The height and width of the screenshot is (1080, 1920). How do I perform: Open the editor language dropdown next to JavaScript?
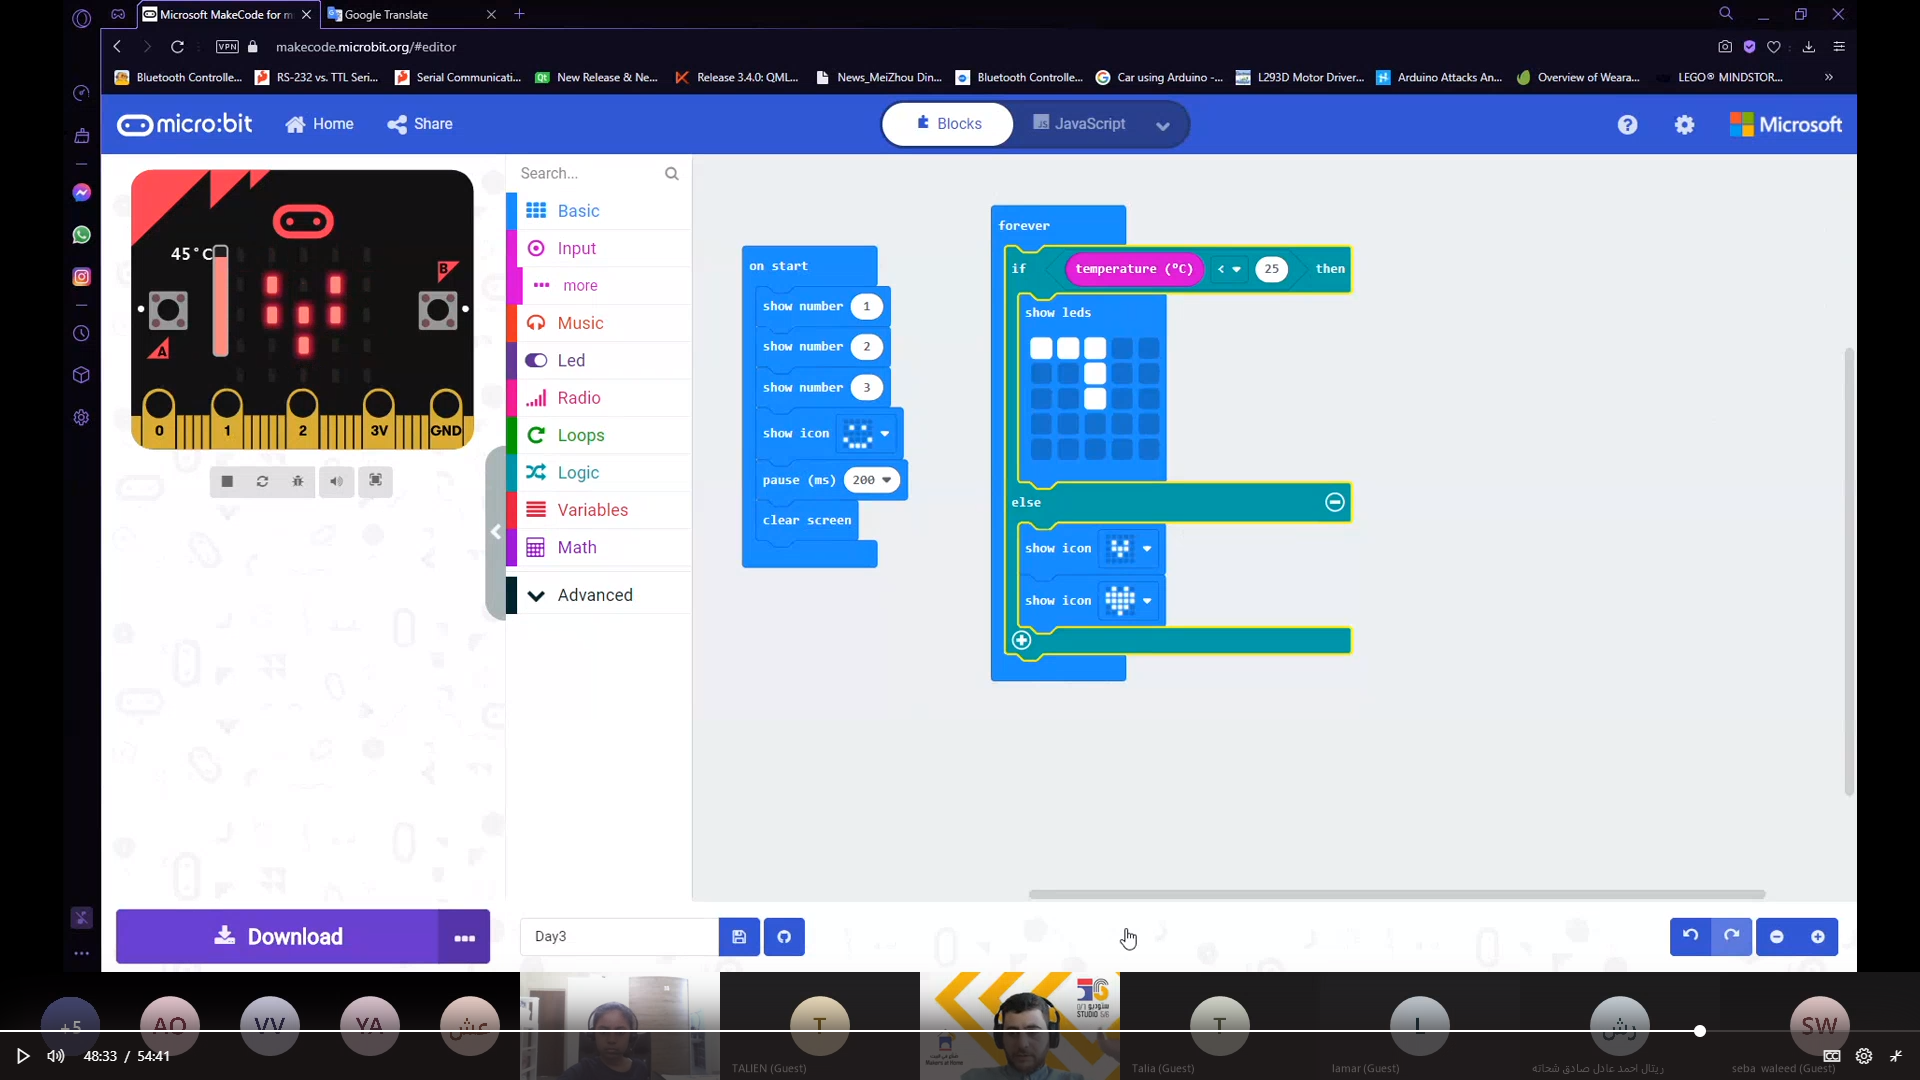pyautogui.click(x=1163, y=126)
